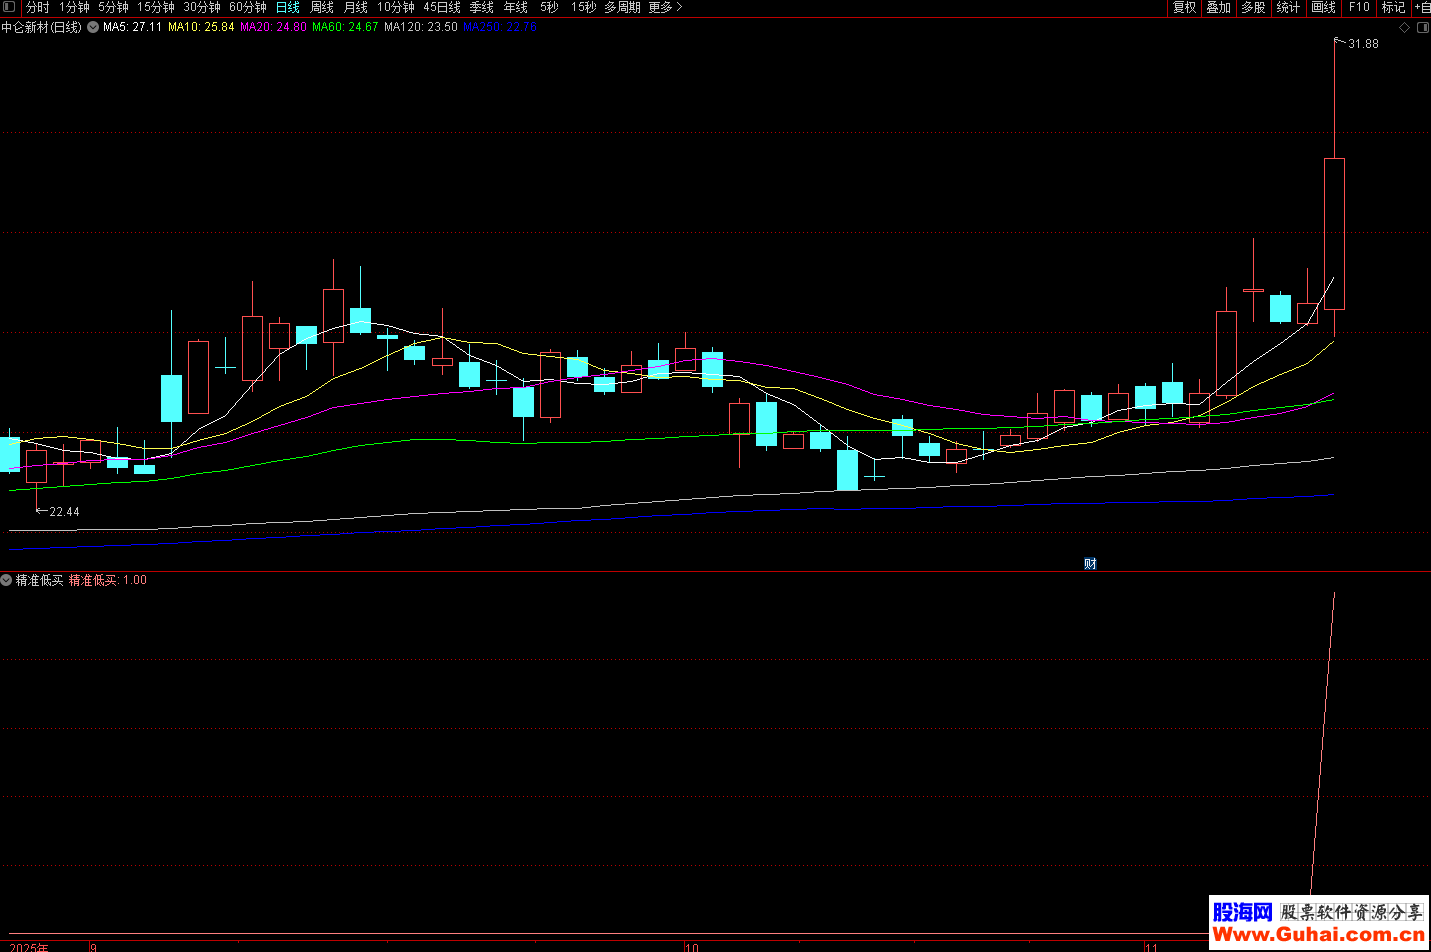This screenshot has width=1431, height=952.
Task: Open the 统计 statistics tool
Action: [x=1288, y=7]
